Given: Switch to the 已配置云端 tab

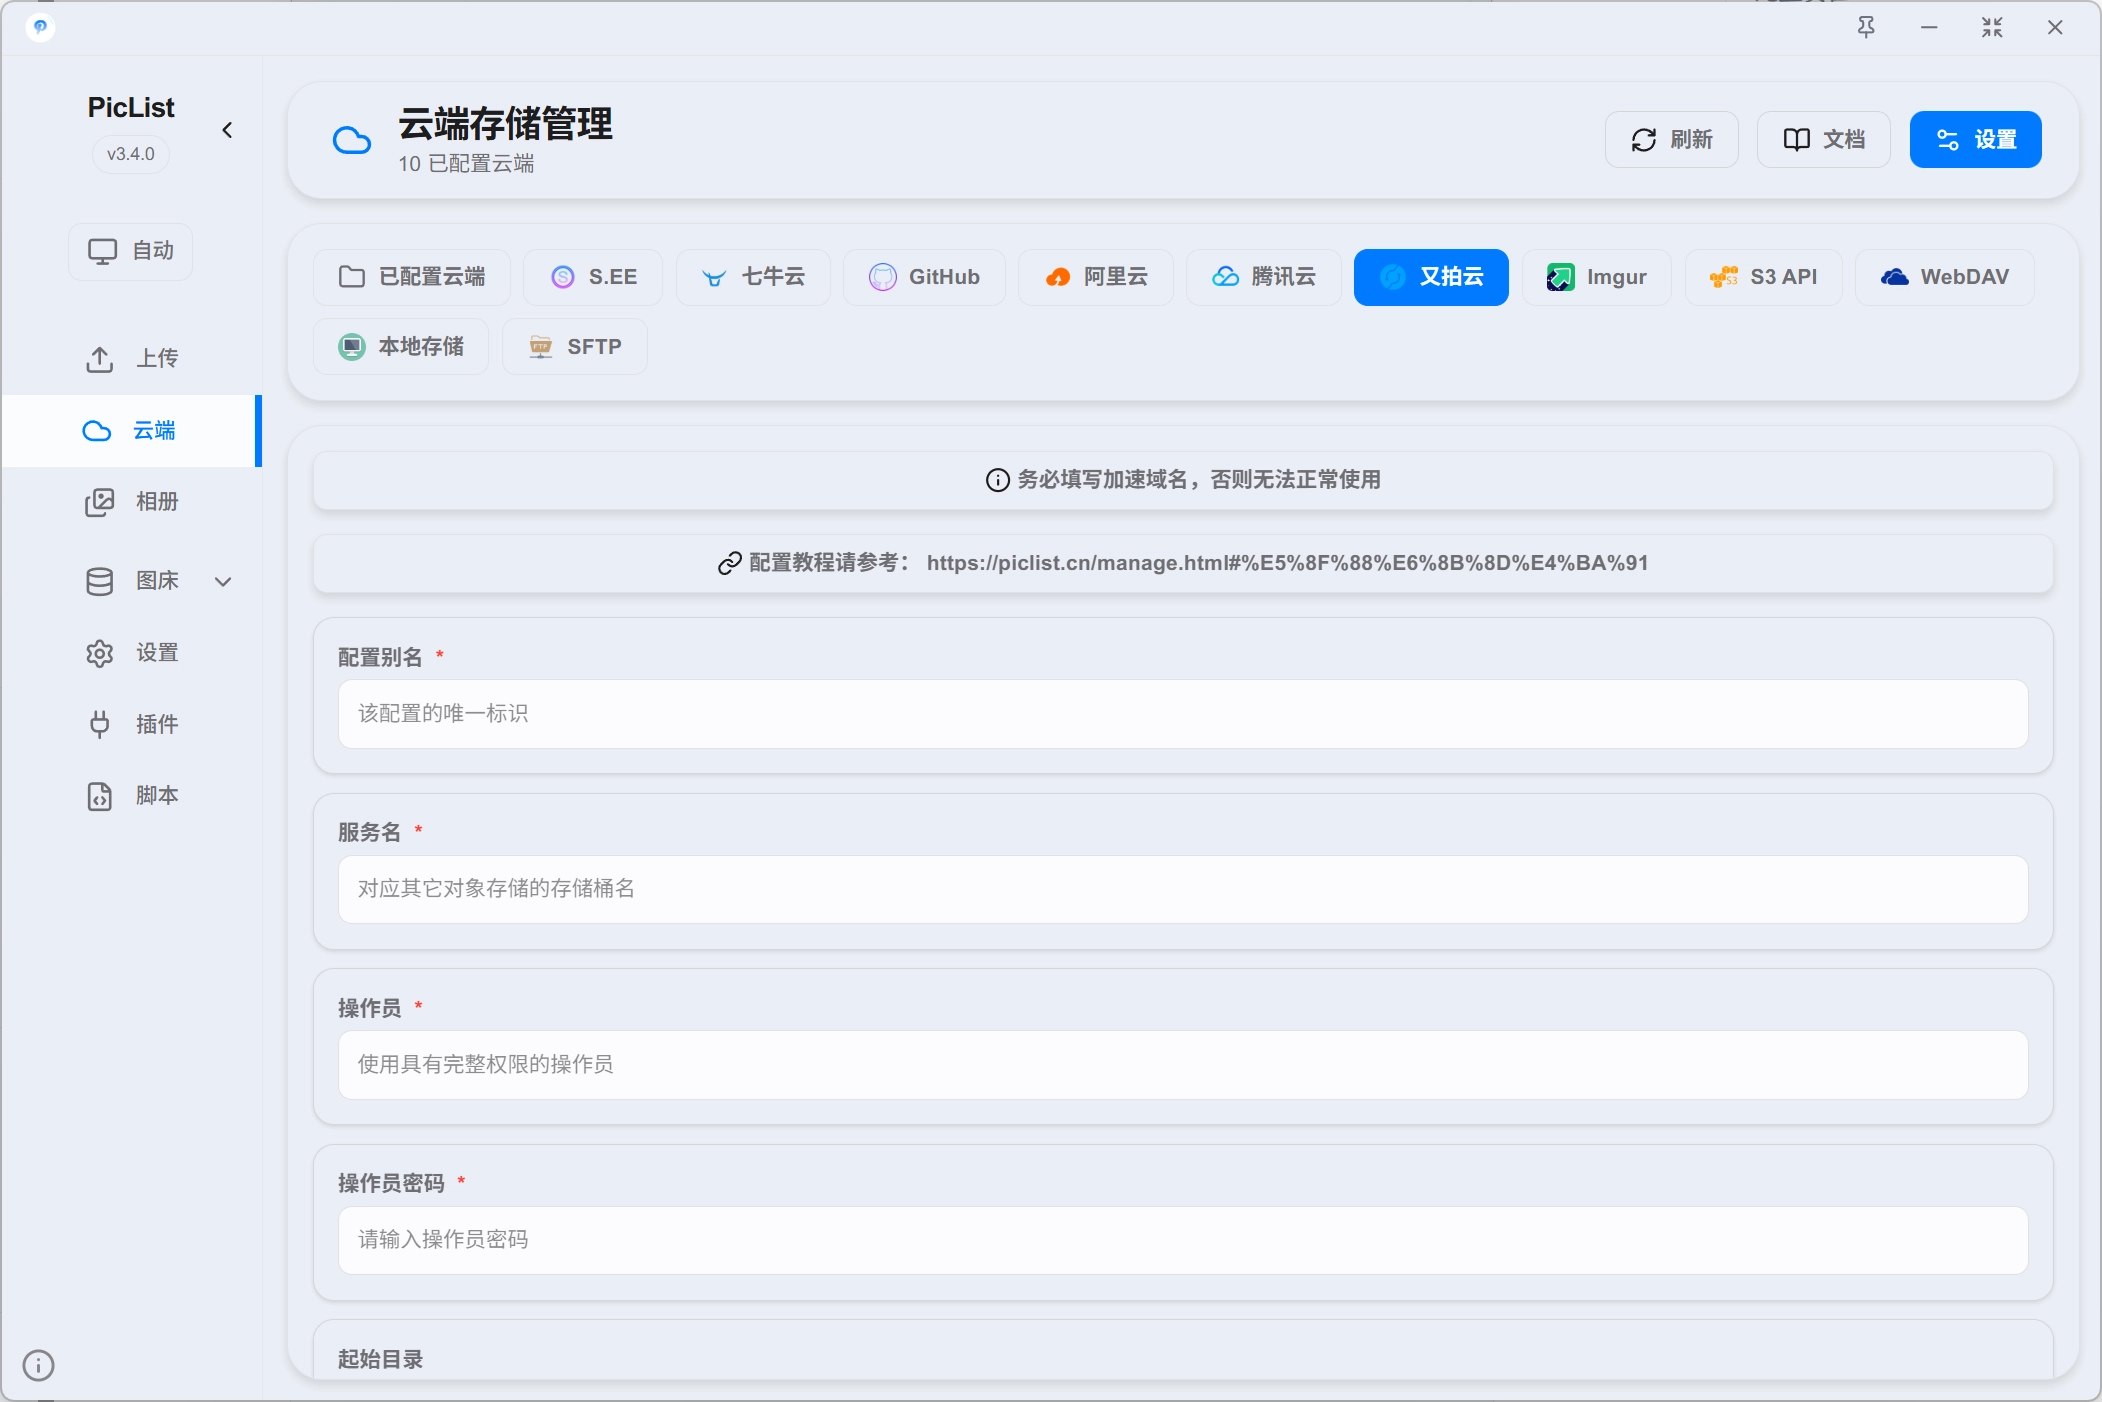Looking at the screenshot, I should [x=412, y=277].
